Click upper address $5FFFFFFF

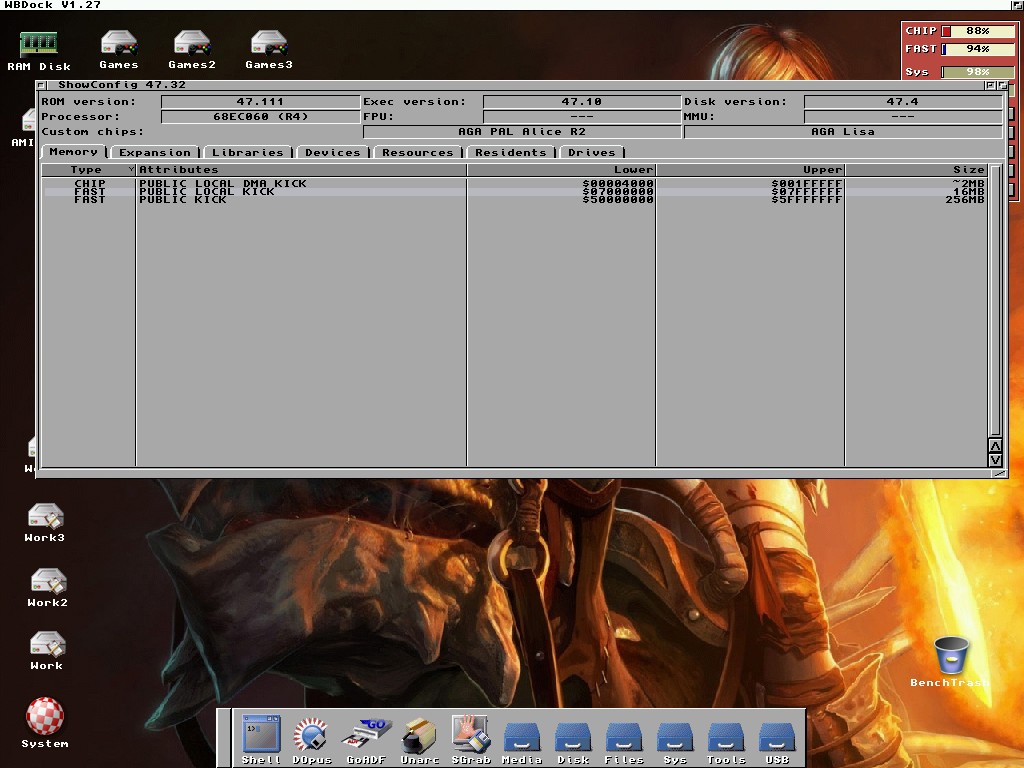pyautogui.click(x=807, y=199)
